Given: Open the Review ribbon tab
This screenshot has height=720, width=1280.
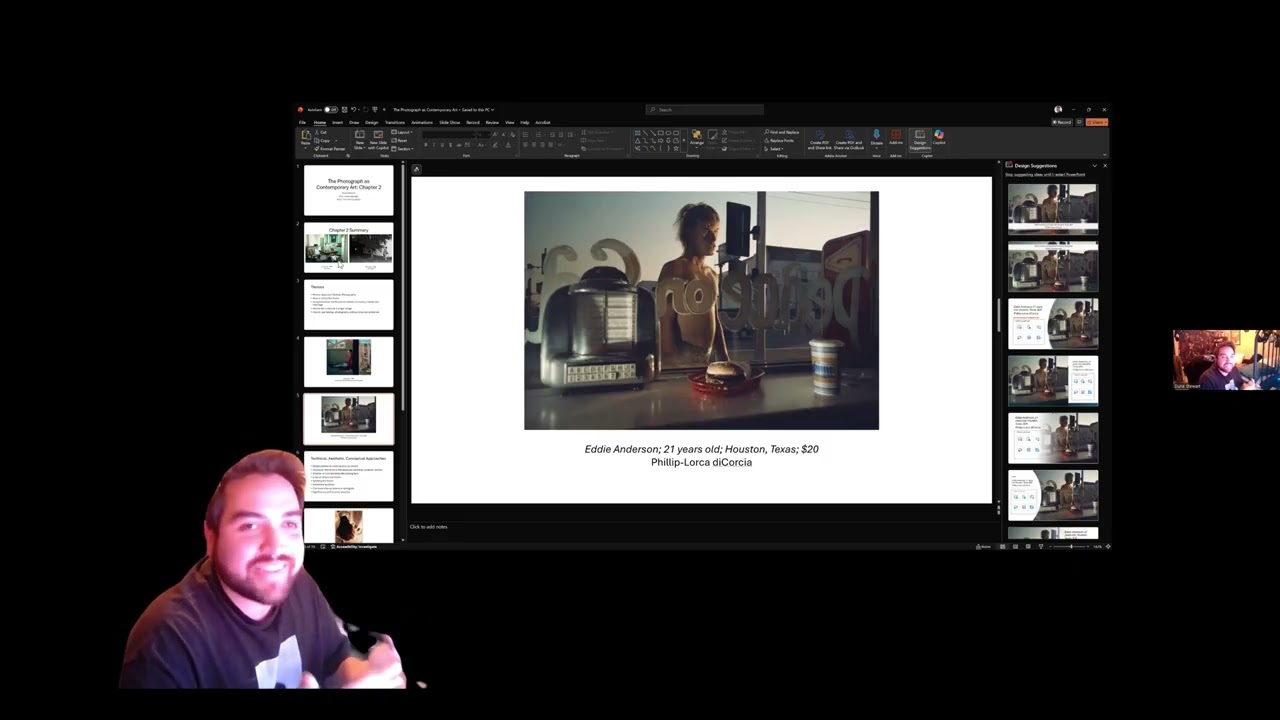Looking at the screenshot, I should [x=492, y=122].
